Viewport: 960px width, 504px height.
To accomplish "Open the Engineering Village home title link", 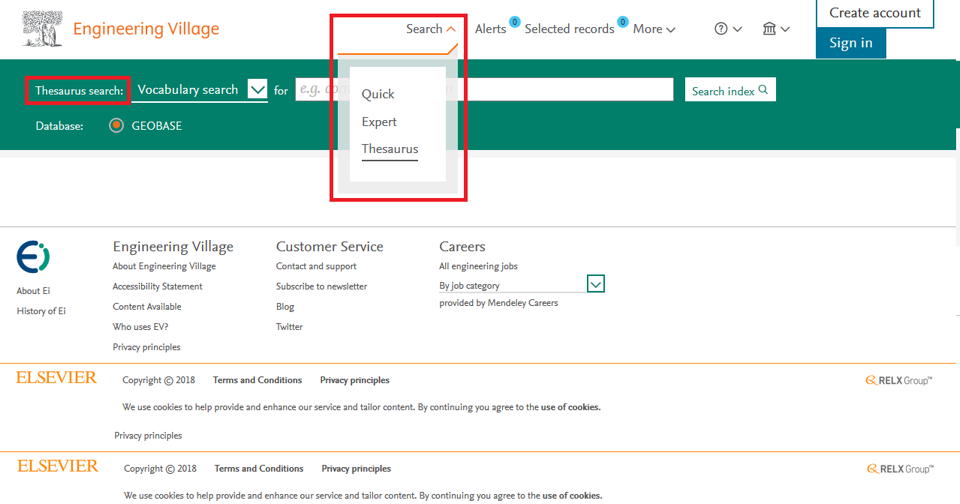I will (146, 29).
